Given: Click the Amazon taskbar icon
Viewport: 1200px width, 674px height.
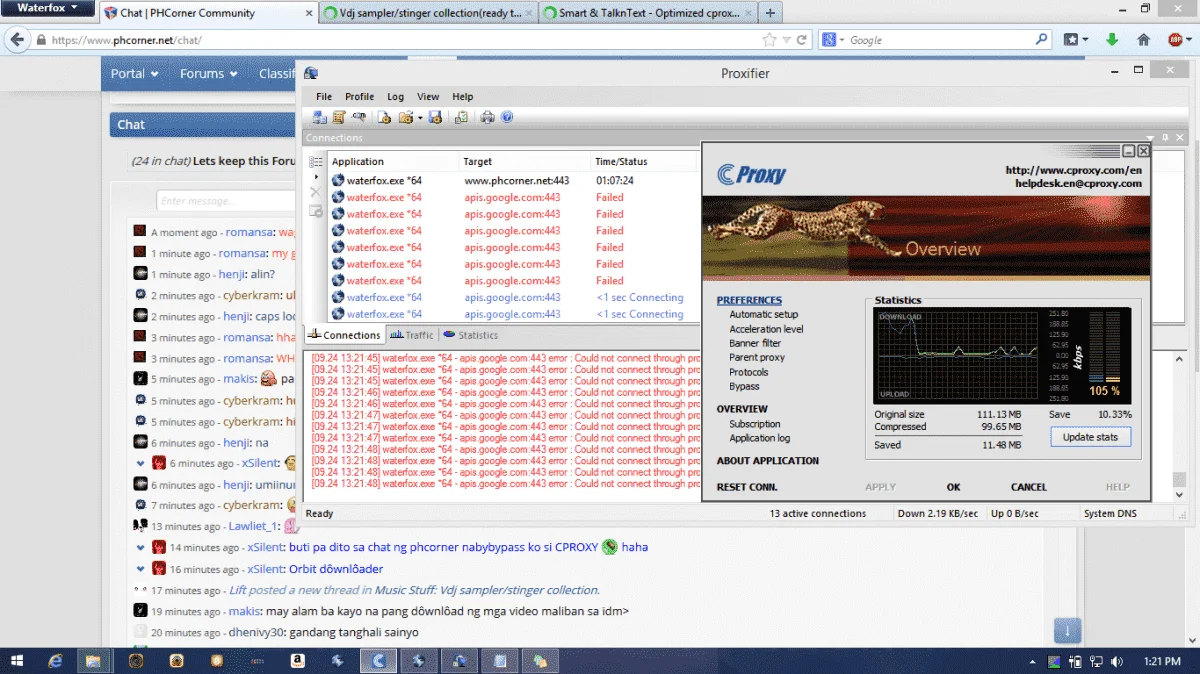Looking at the screenshot, I should 297,660.
